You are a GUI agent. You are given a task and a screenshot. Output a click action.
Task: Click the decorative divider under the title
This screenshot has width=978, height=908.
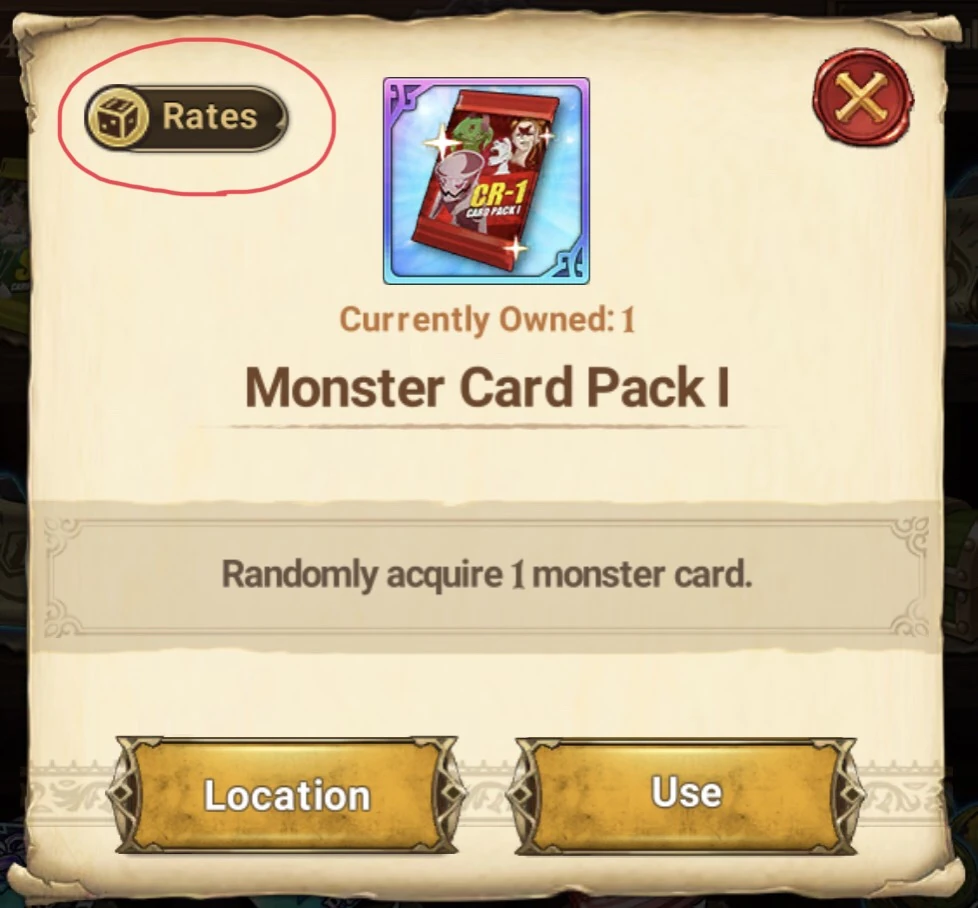click(487, 427)
